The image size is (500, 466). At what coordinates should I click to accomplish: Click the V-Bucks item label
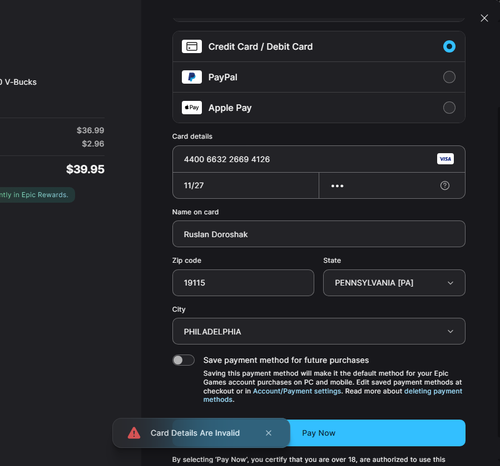click(18, 82)
